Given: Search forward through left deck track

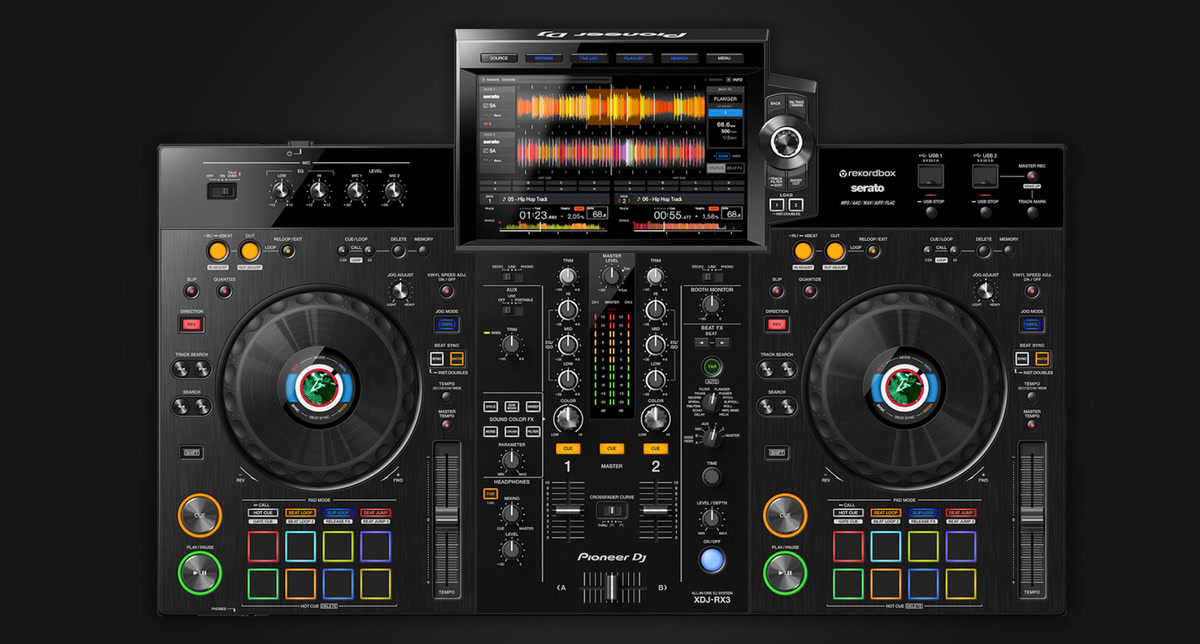Looking at the screenshot, I should pyautogui.click(x=203, y=406).
